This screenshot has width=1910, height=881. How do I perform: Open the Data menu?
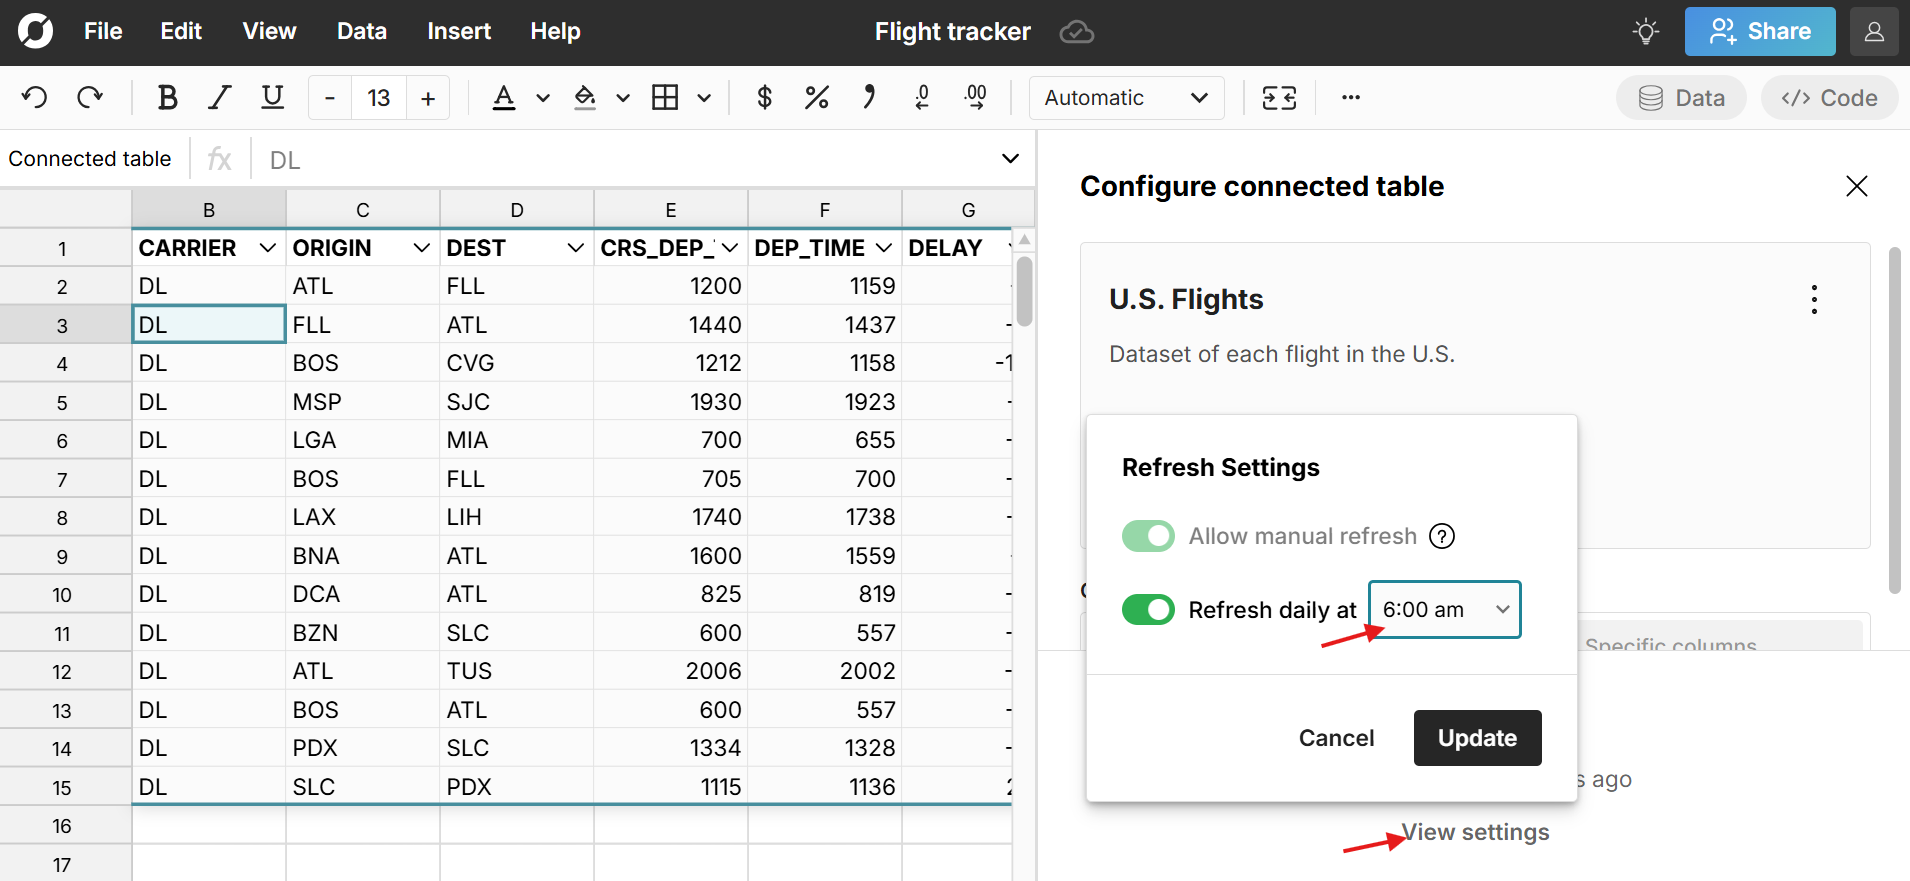361,32
